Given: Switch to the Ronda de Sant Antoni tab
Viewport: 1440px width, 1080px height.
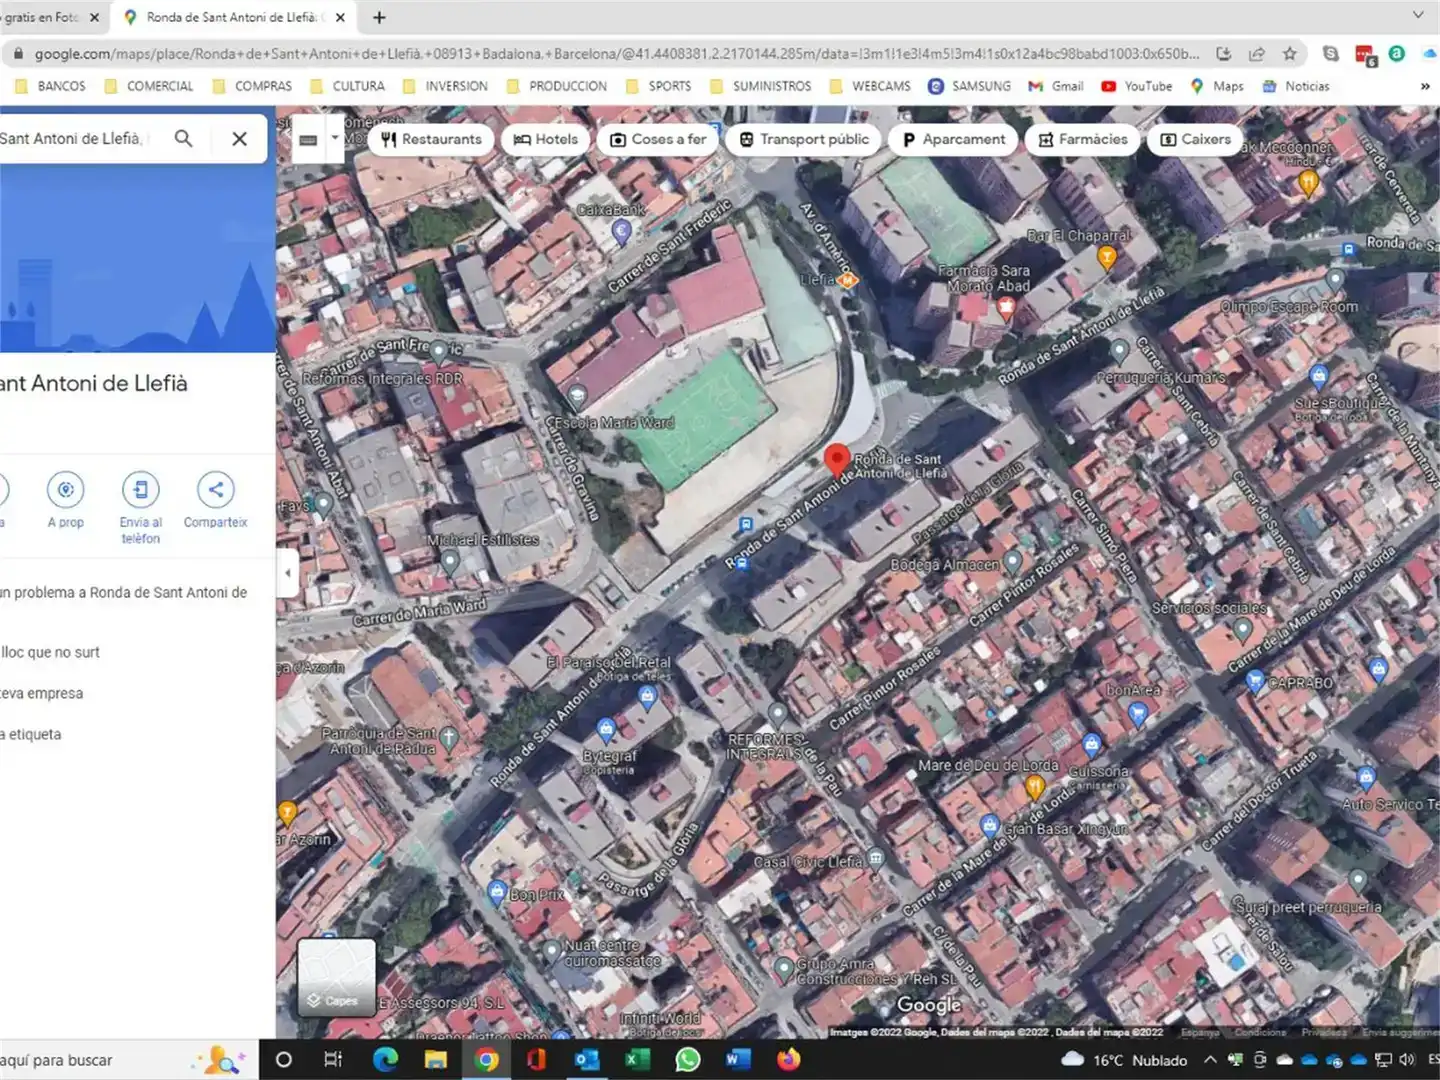Looking at the screenshot, I should [233, 17].
